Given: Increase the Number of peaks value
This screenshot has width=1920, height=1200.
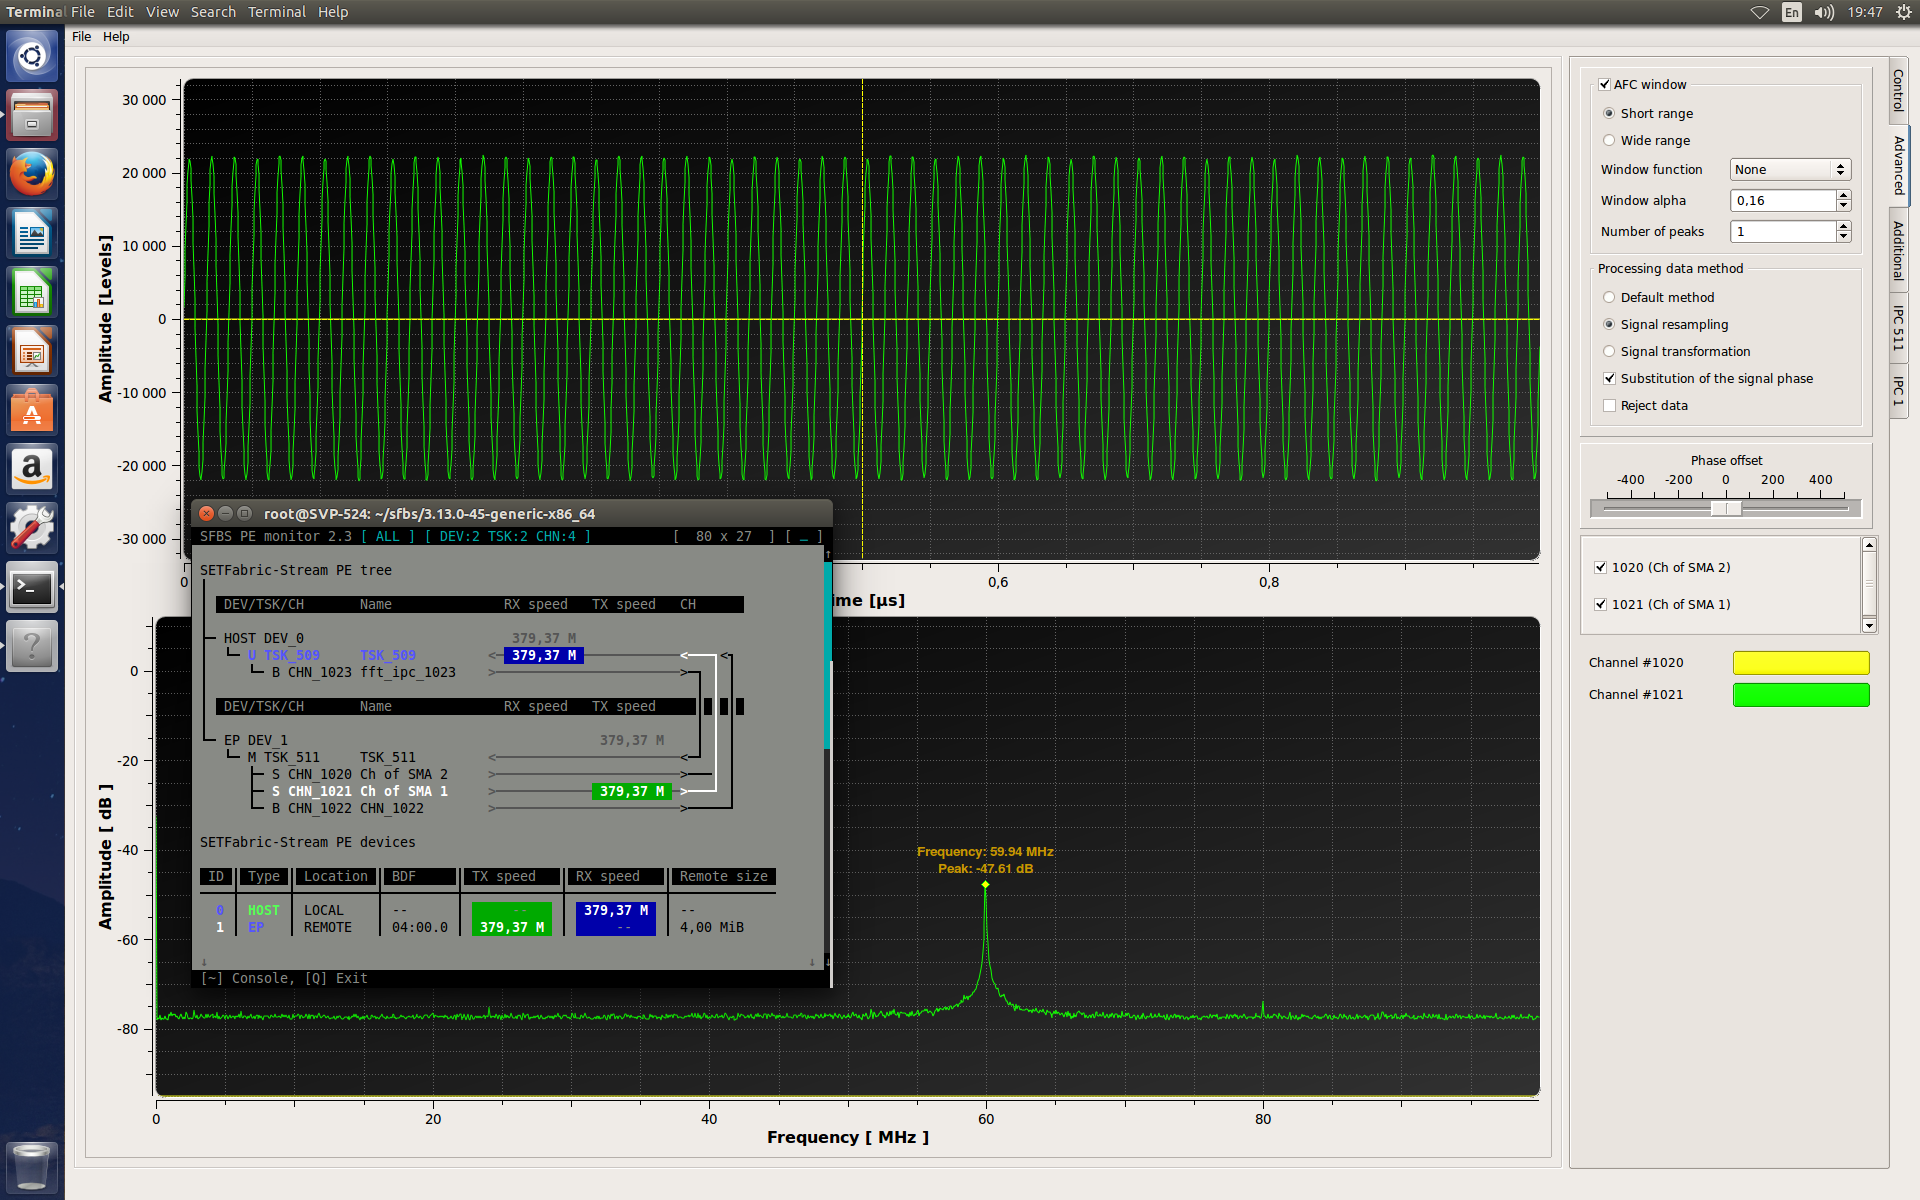Looking at the screenshot, I should coord(1843,226).
